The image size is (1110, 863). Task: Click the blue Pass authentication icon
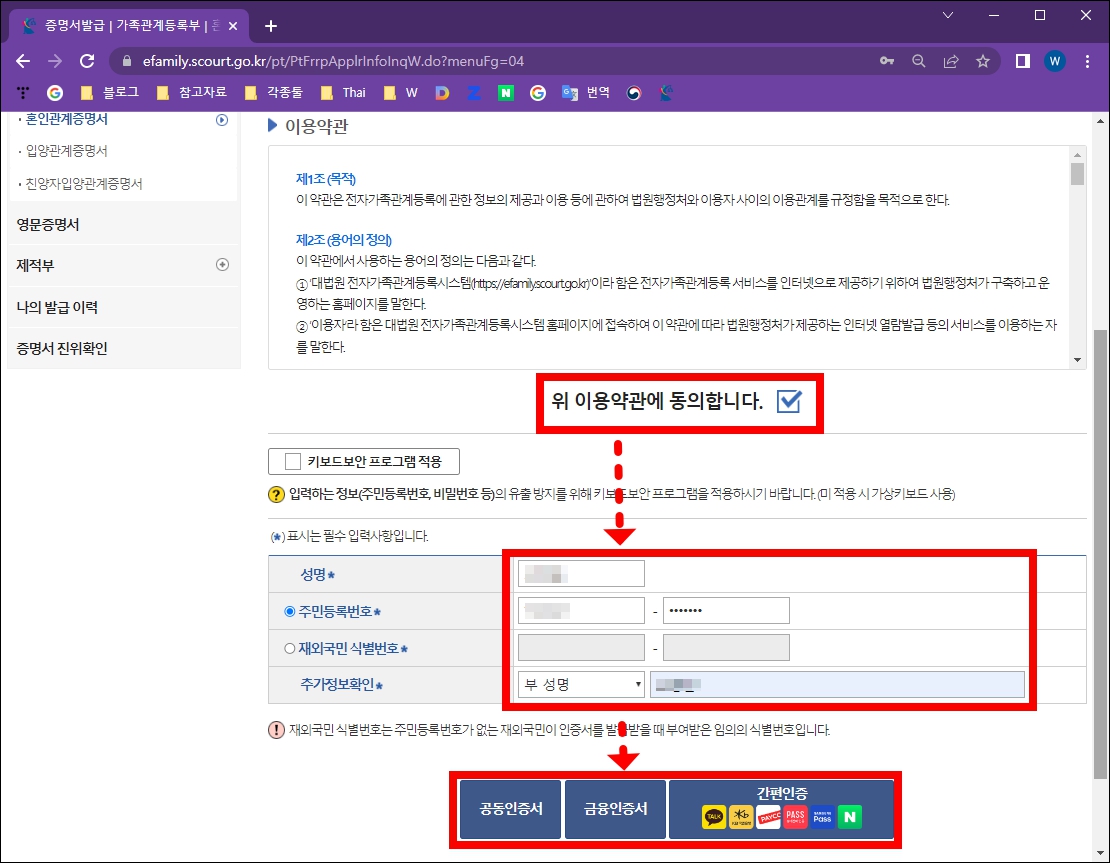click(822, 815)
